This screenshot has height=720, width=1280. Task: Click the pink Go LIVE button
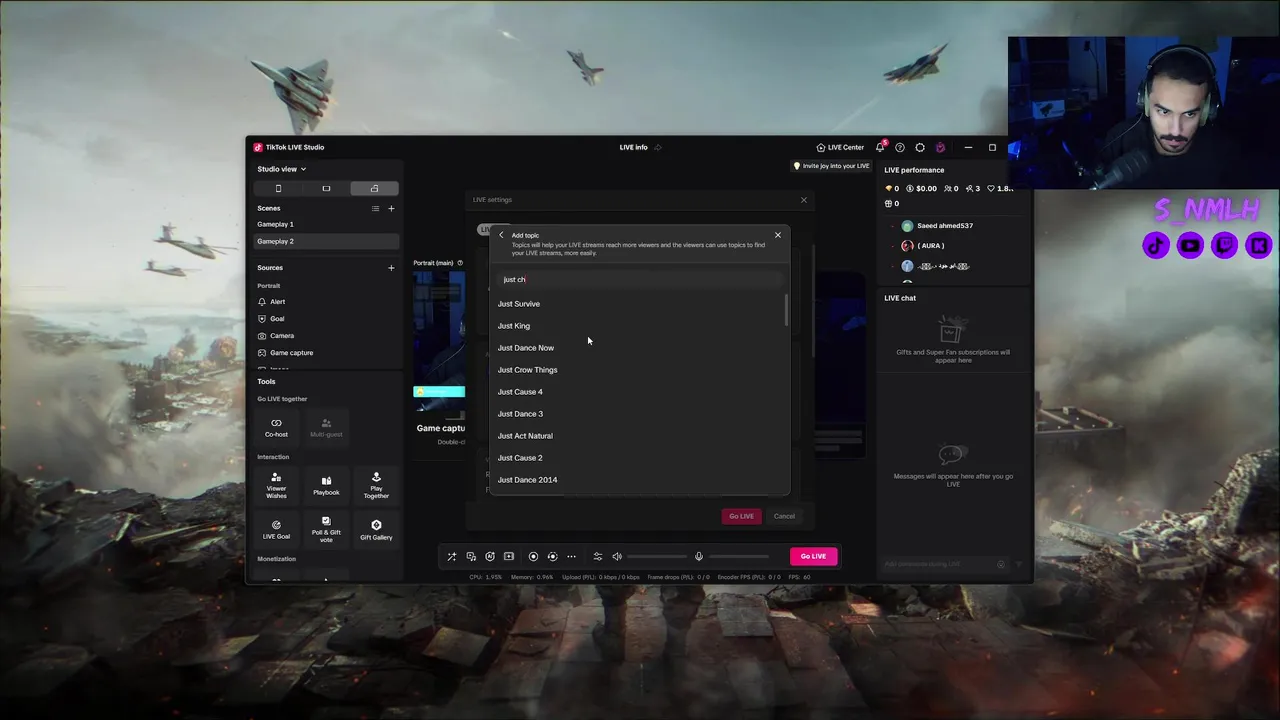813,556
